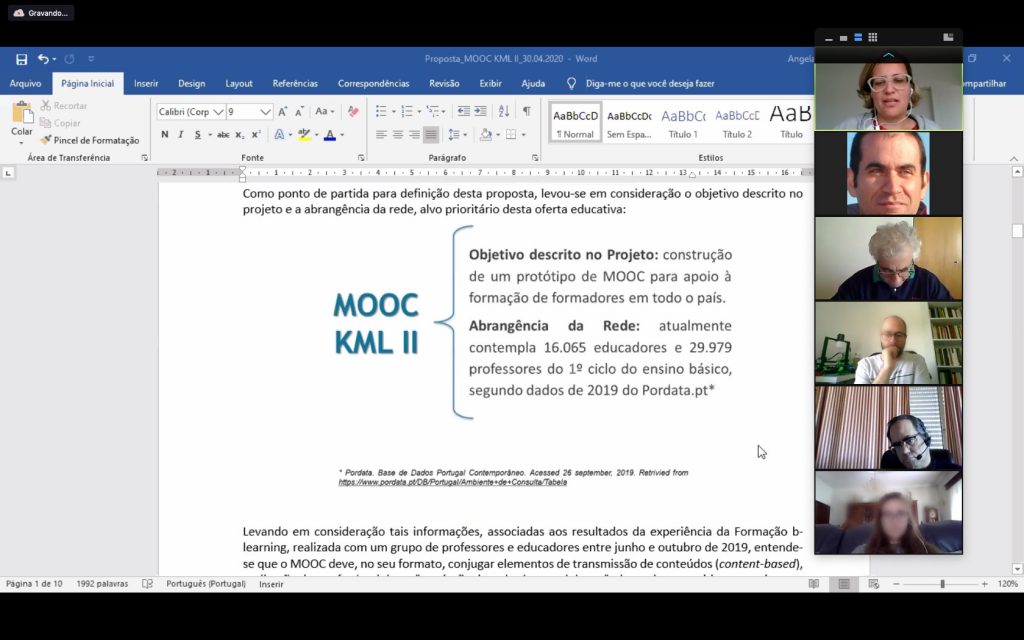This screenshot has height=640, width=1024.
Task: Open the borders dropdown arrow
Action: coord(524,135)
